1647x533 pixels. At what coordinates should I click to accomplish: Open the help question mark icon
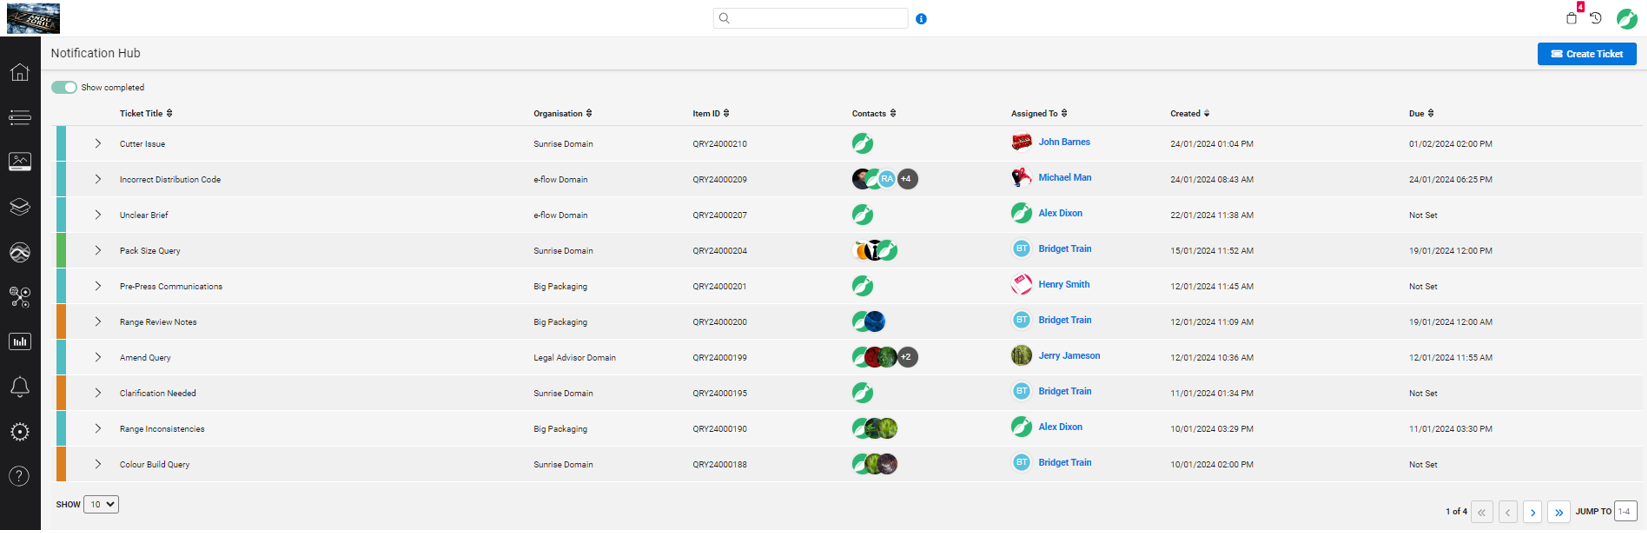pyautogui.click(x=20, y=477)
